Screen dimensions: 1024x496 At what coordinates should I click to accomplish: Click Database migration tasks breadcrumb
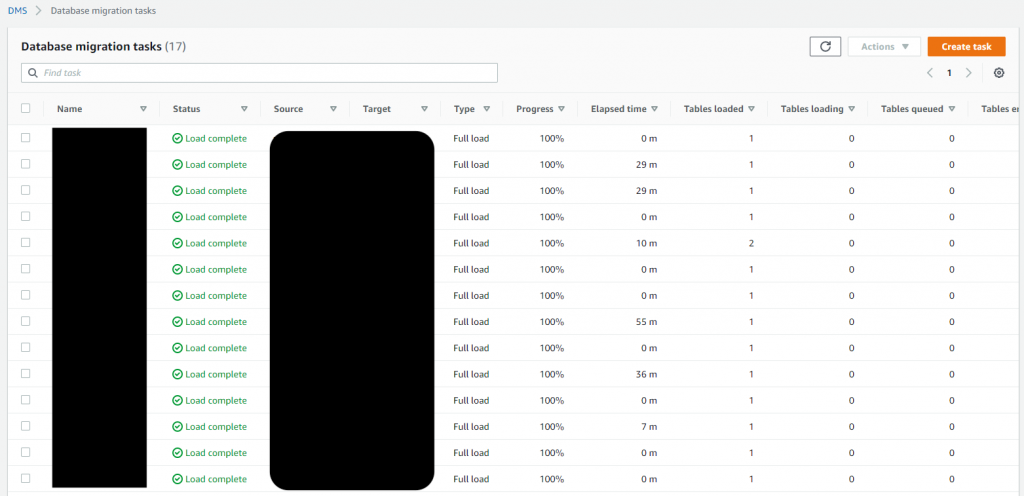click(103, 11)
